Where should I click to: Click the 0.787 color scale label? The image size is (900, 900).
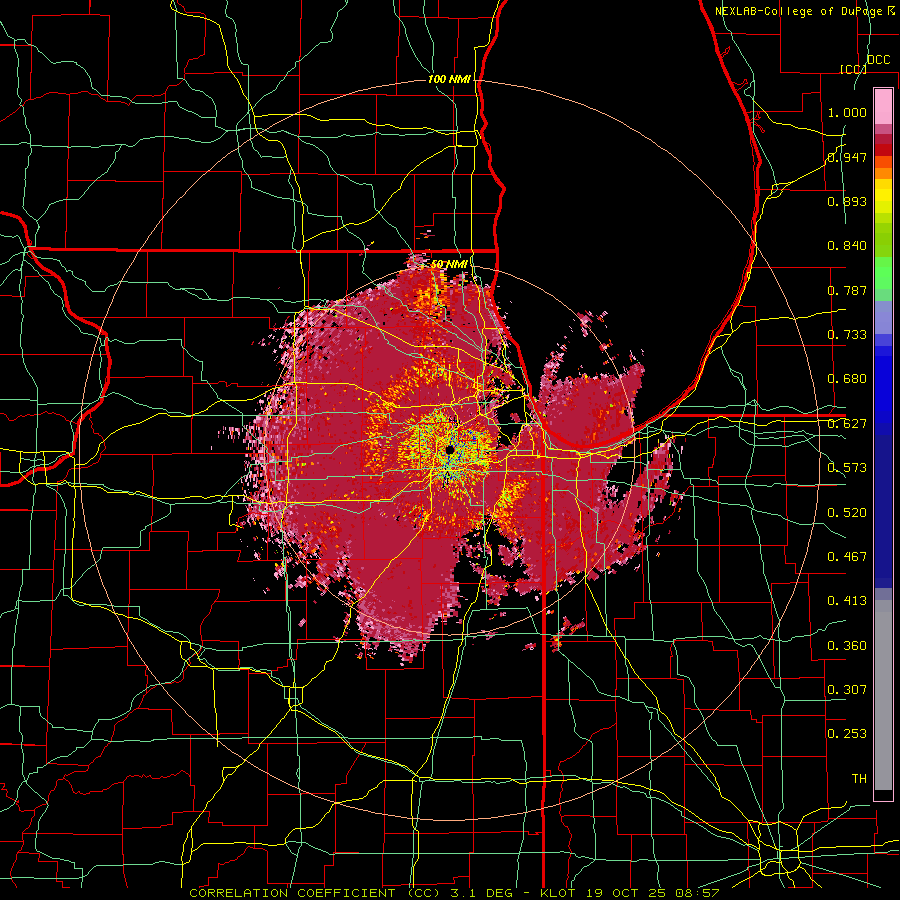pos(847,290)
